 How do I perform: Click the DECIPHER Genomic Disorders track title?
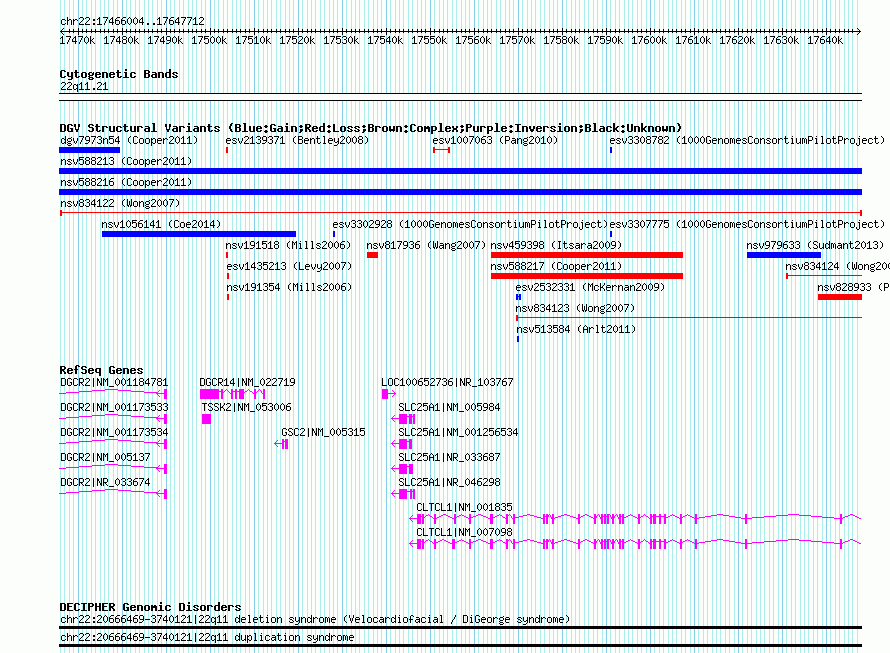[150, 607]
